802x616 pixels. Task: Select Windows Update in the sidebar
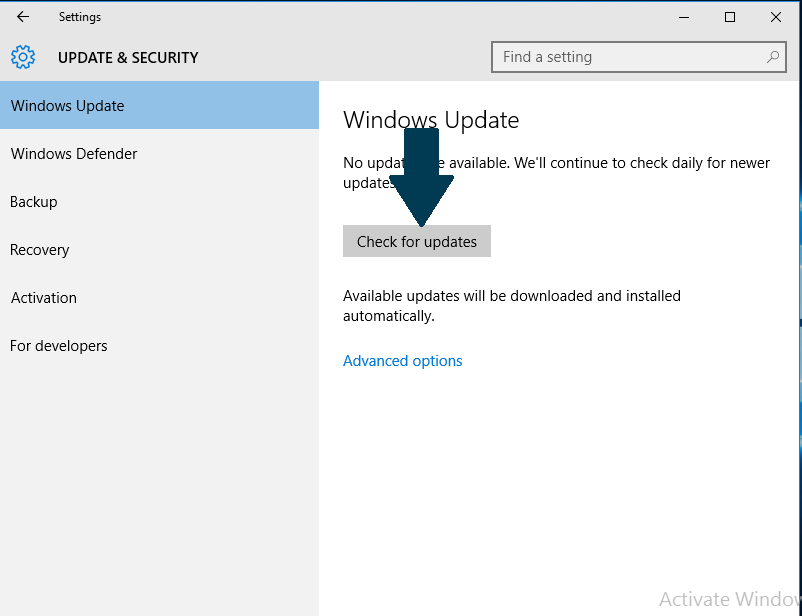pos(159,105)
